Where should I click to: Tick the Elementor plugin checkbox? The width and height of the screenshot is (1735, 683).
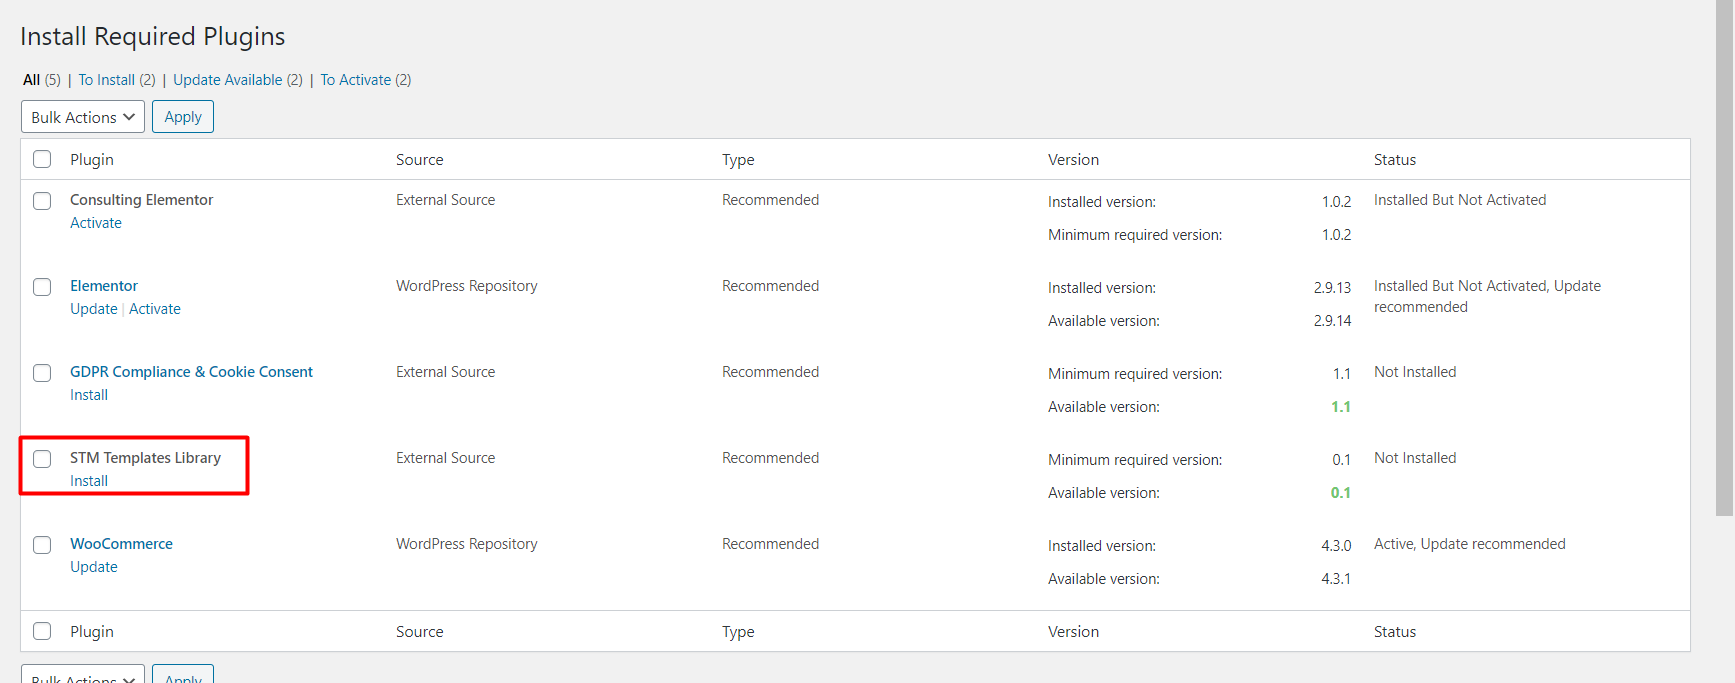[42, 287]
